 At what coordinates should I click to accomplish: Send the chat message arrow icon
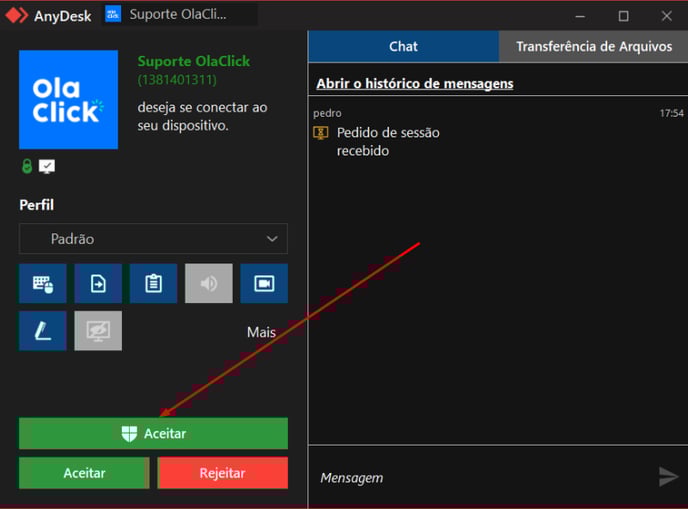point(668,477)
